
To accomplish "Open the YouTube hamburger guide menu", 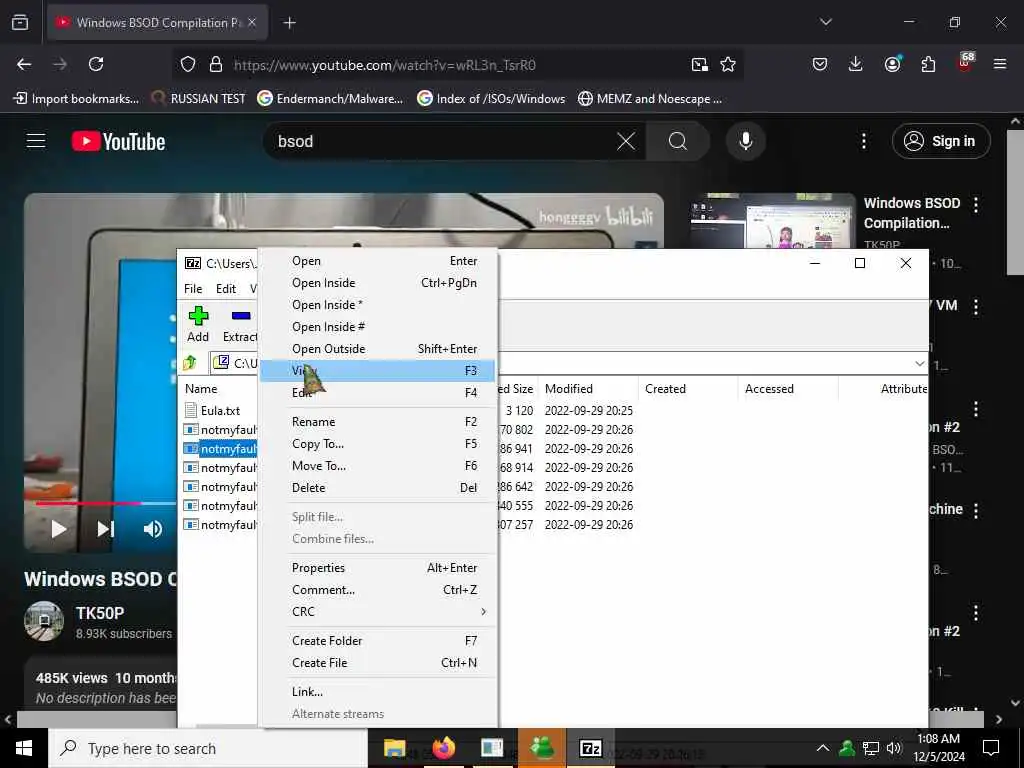I will click(x=36, y=141).
